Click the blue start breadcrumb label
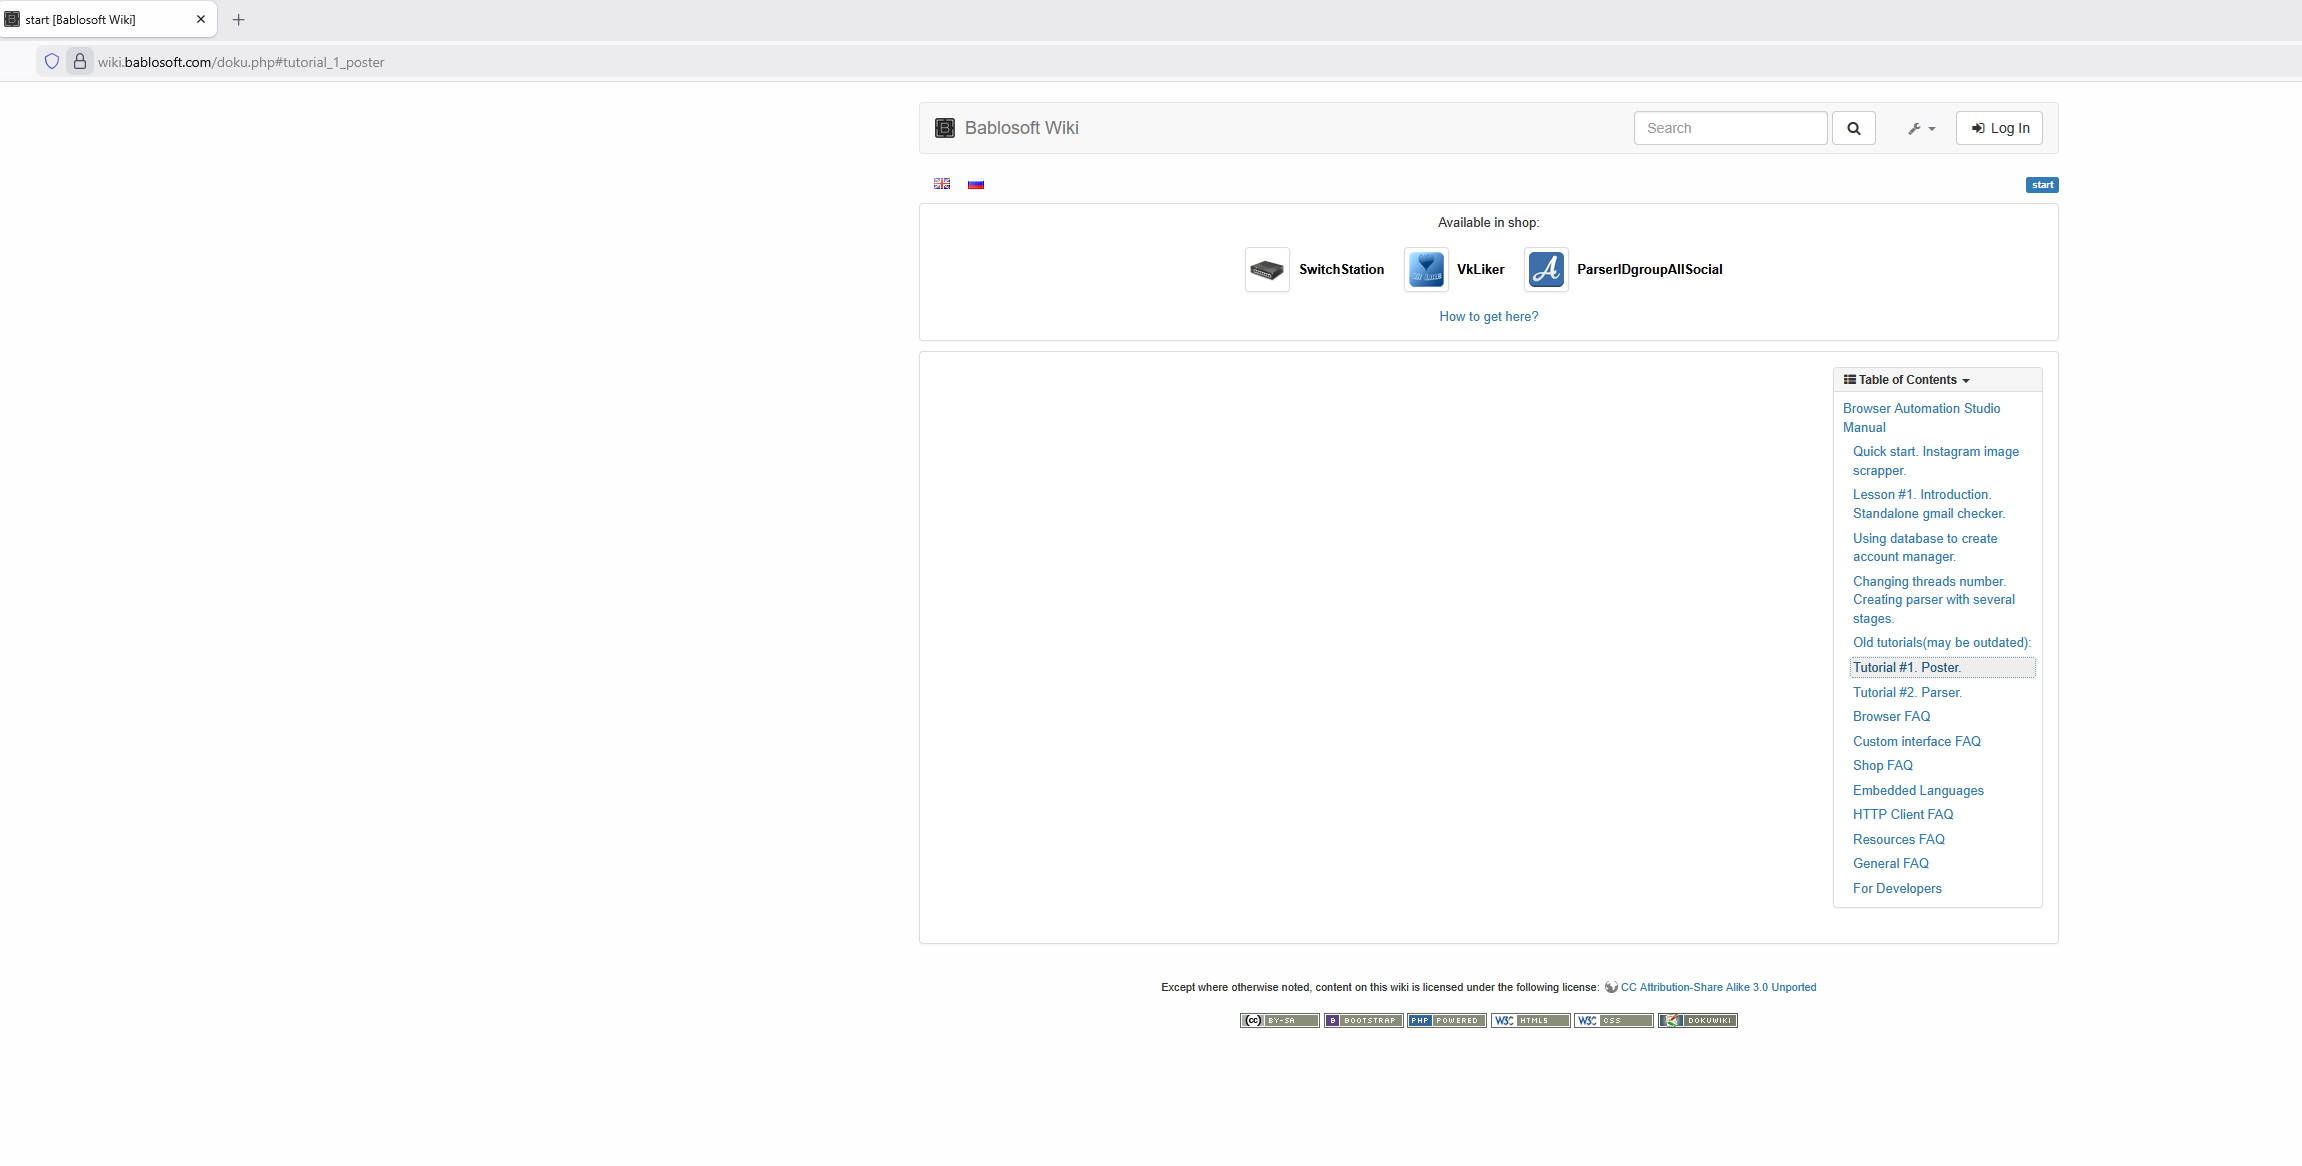This screenshot has height=1166, width=2302. point(2041,185)
